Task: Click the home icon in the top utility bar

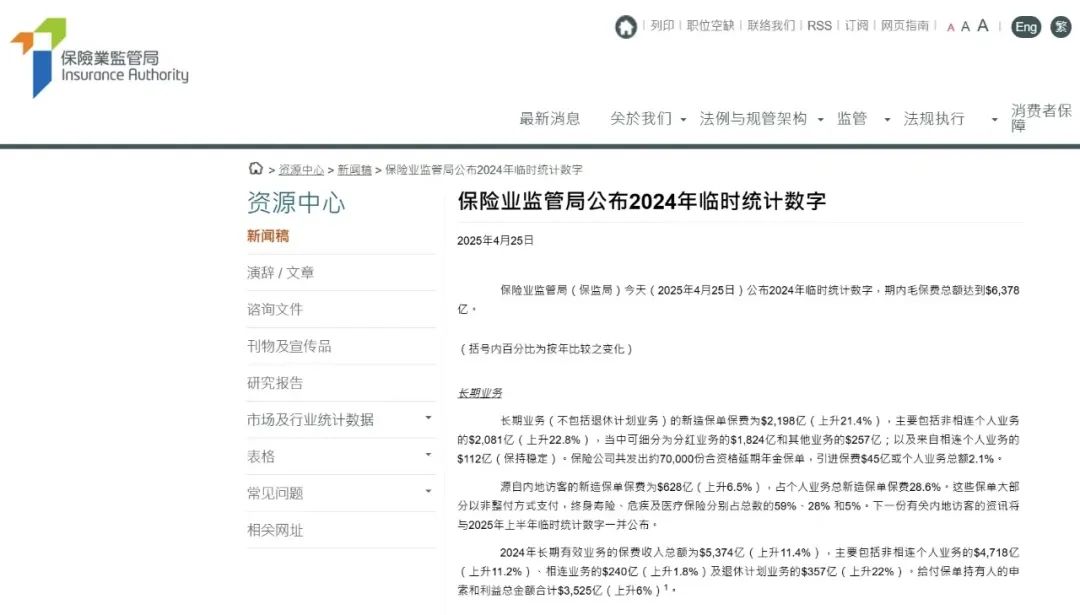Action: click(626, 27)
